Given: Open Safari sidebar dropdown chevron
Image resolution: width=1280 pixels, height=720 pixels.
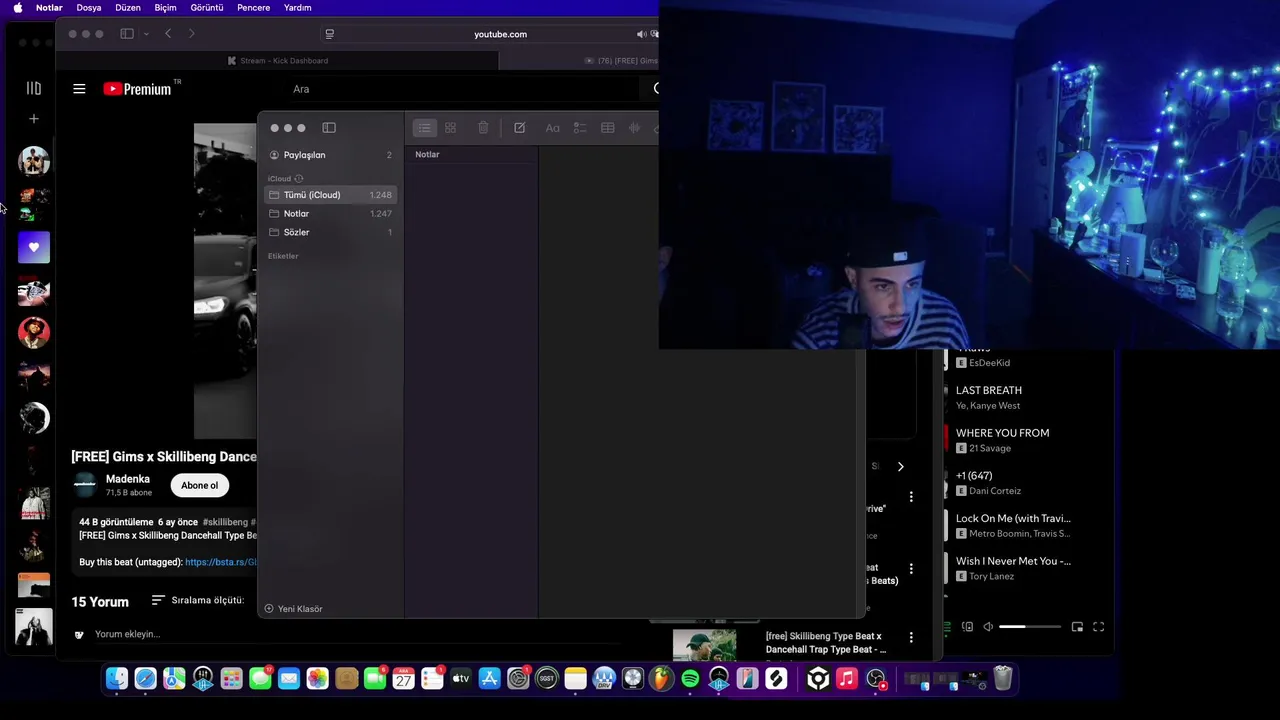Looking at the screenshot, I should coord(146,34).
